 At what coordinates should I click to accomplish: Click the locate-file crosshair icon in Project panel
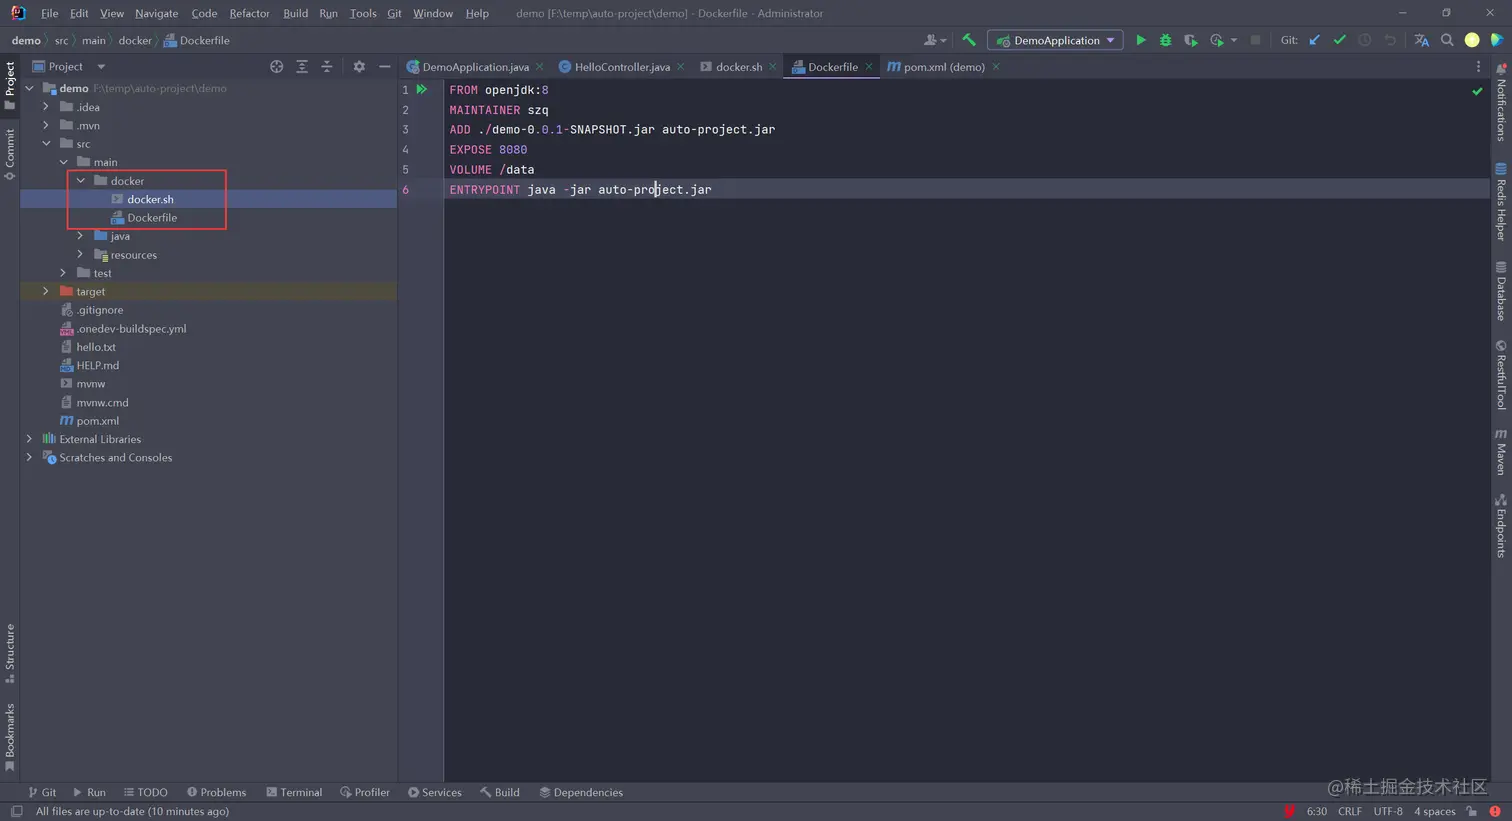click(277, 66)
